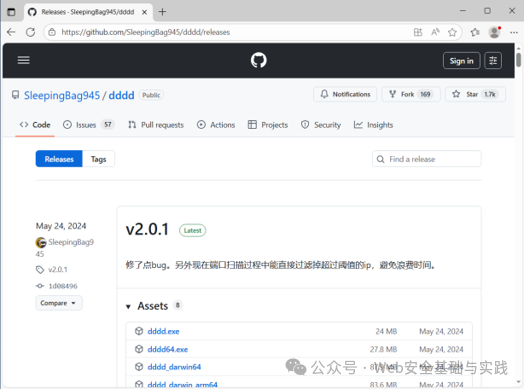Reload the page with the refresh icon

pos(30,32)
